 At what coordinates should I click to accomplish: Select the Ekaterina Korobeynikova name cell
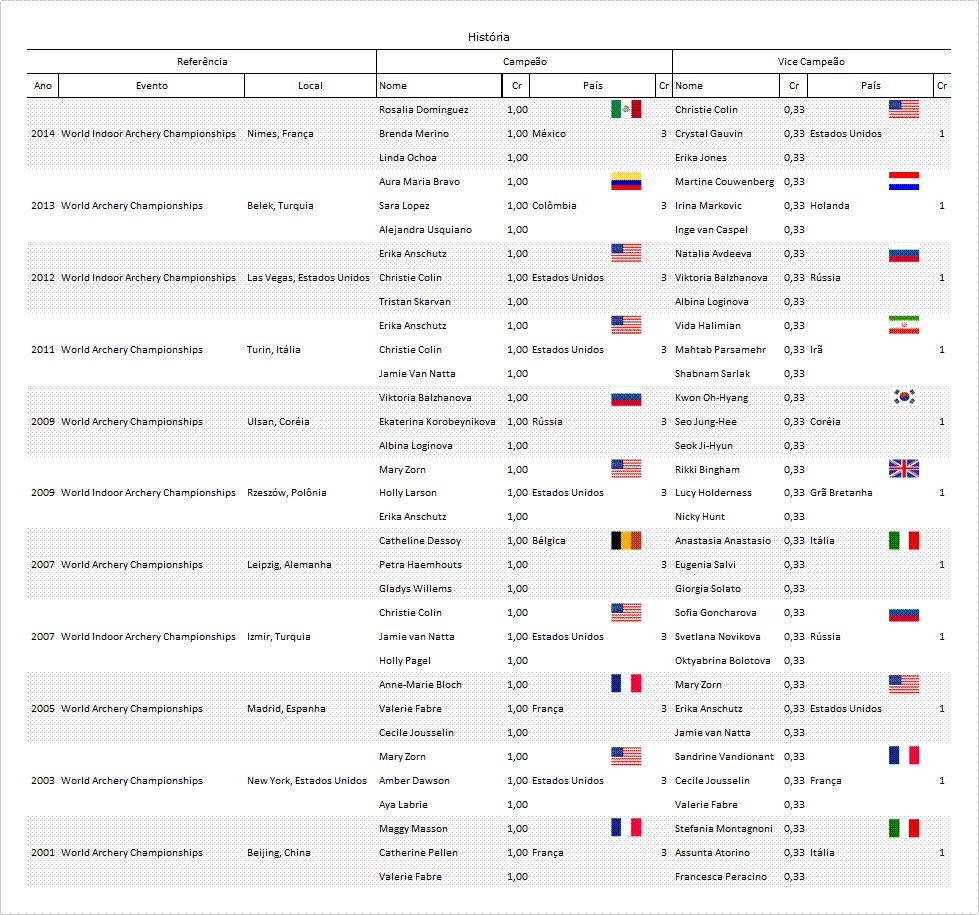click(437, 422)
